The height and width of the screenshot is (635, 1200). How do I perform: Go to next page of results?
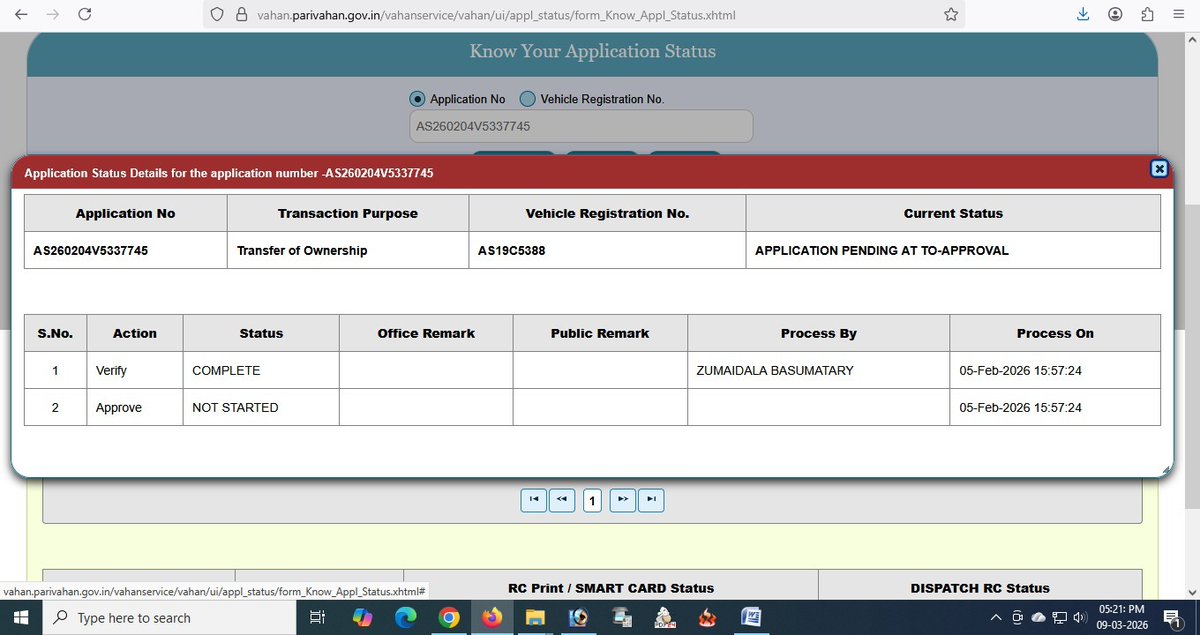point(622,499)
